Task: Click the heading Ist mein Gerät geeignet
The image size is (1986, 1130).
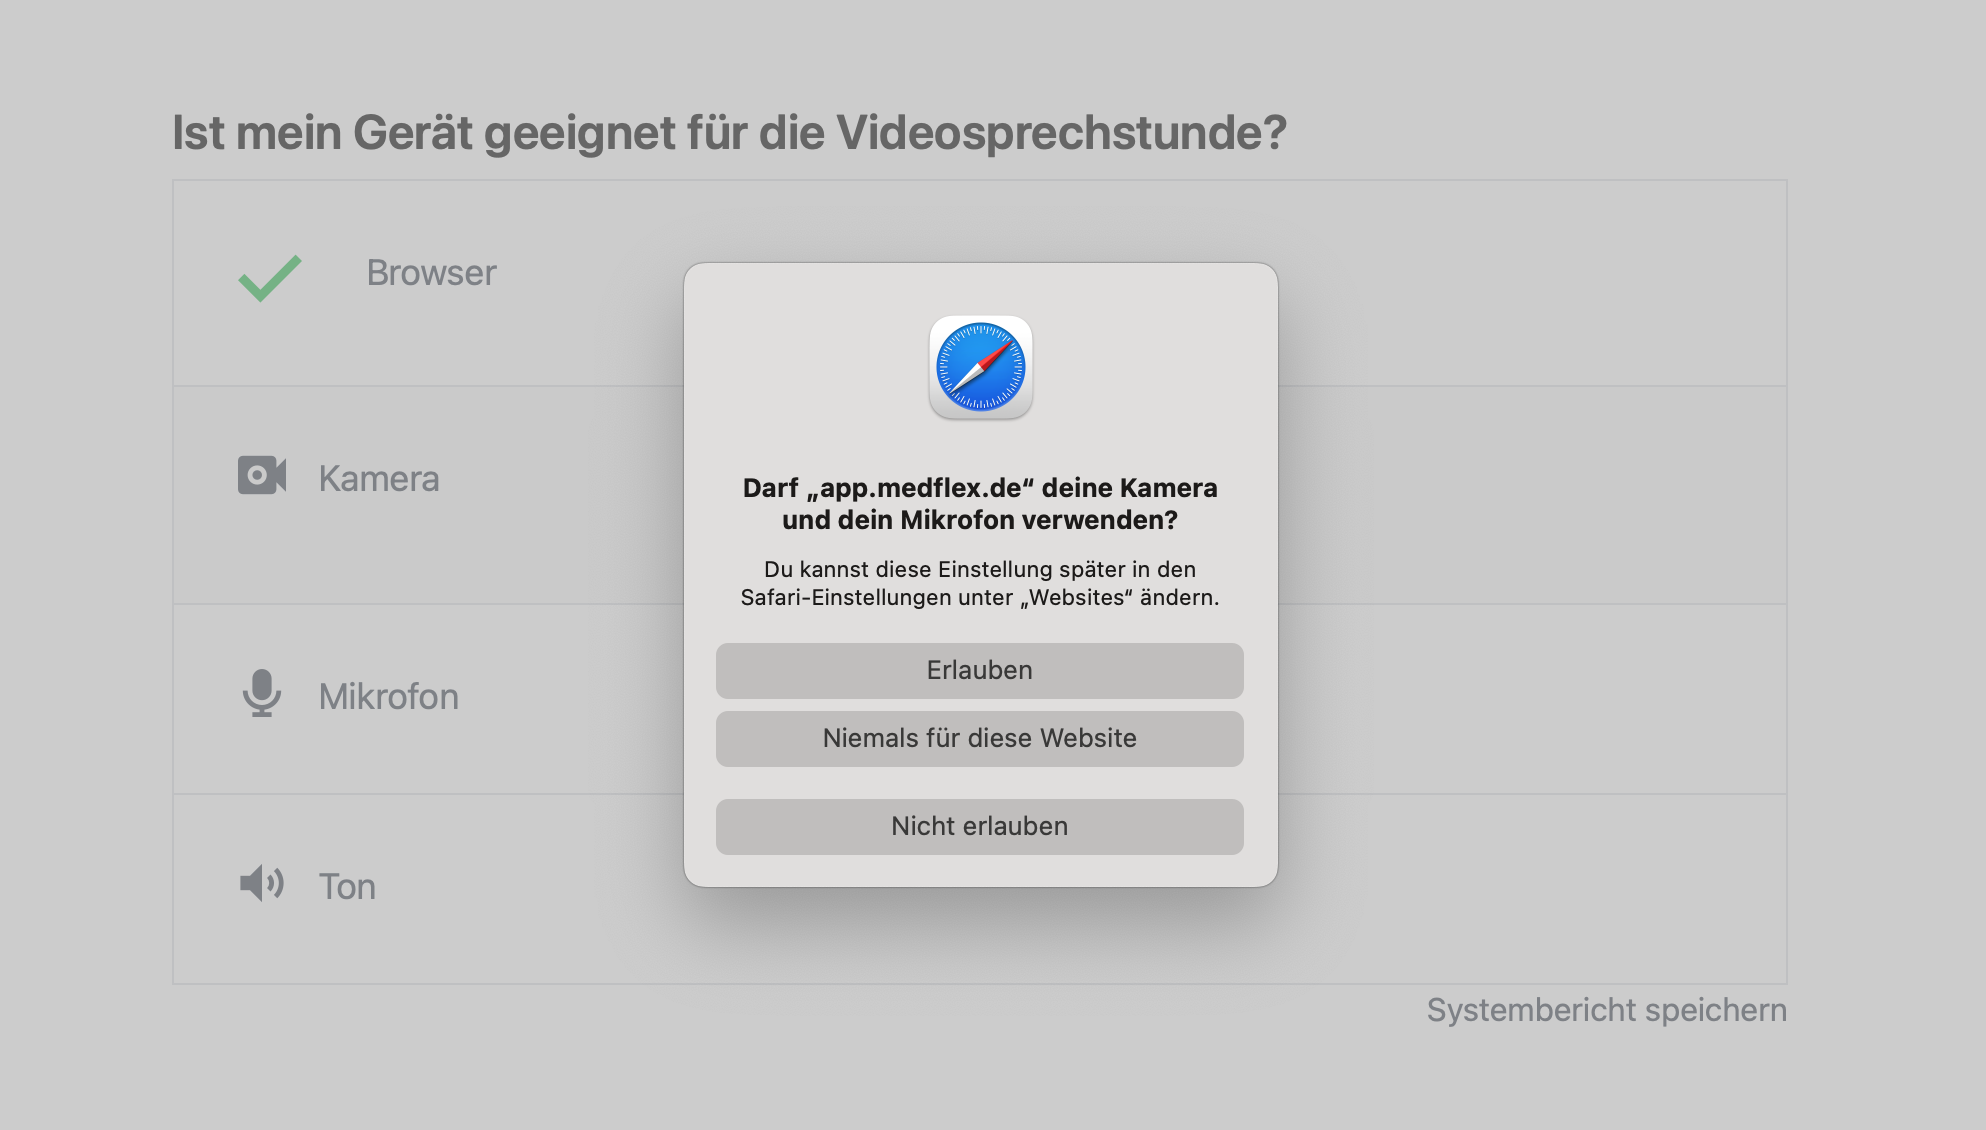Action: pyautogui.click(x=730, y=130)
